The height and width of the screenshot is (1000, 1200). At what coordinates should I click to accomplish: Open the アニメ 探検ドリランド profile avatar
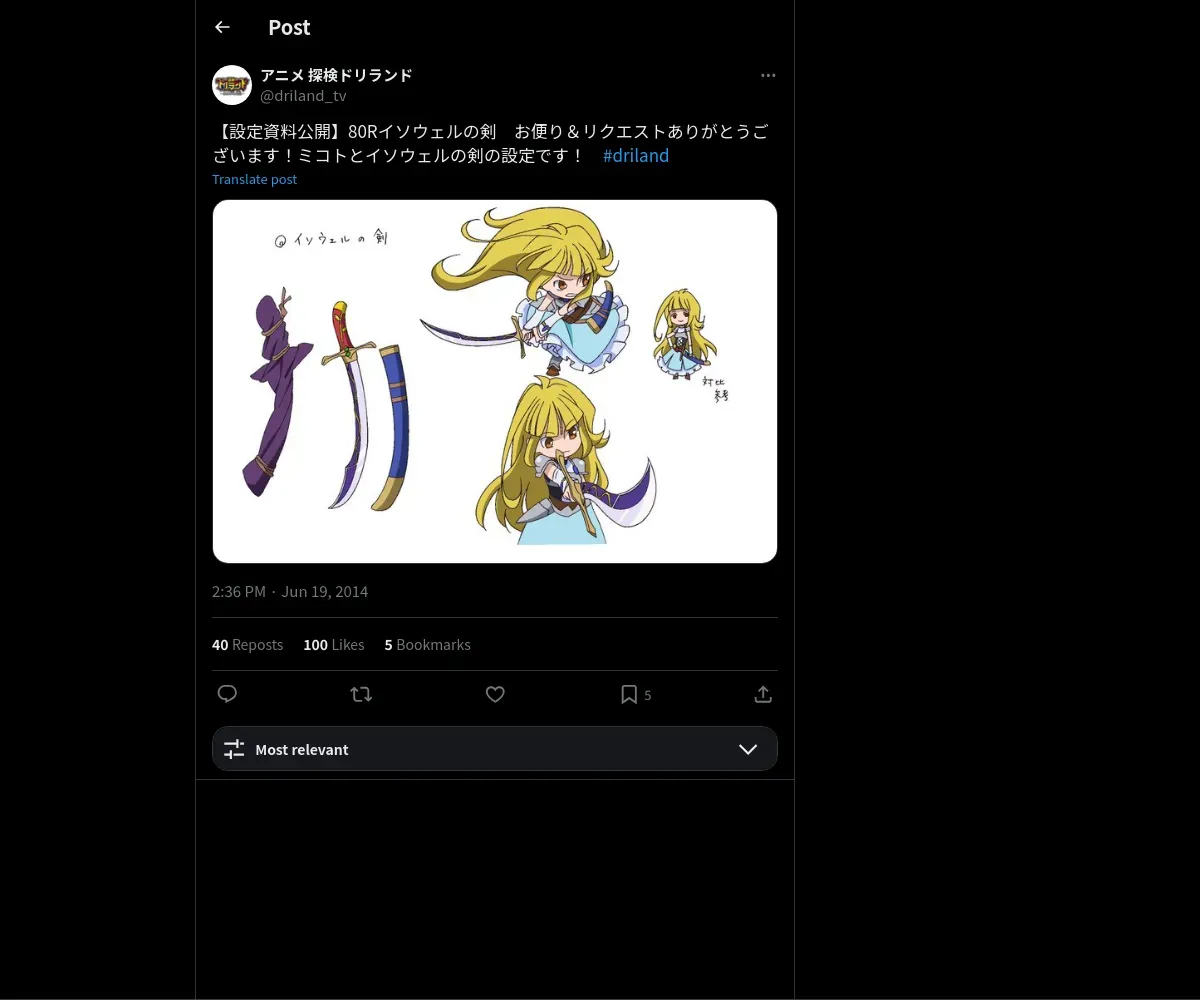(232, 85)
